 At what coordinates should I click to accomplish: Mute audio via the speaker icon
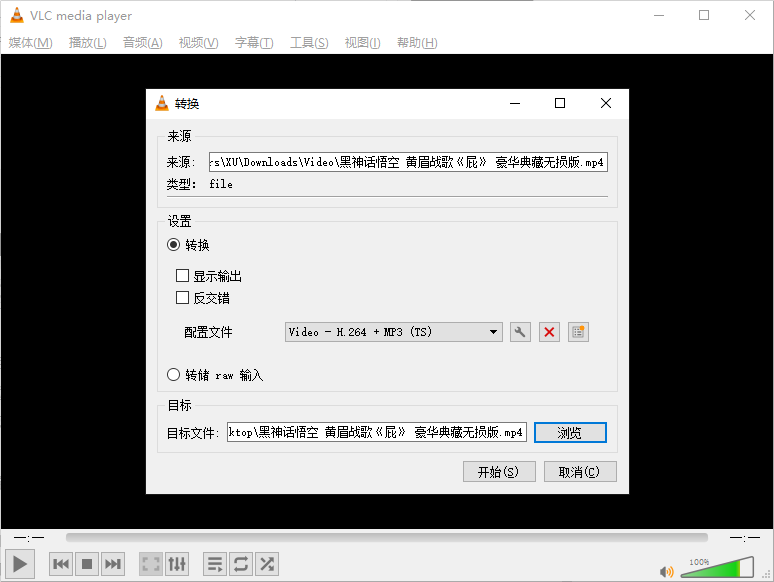click(667, 571)
